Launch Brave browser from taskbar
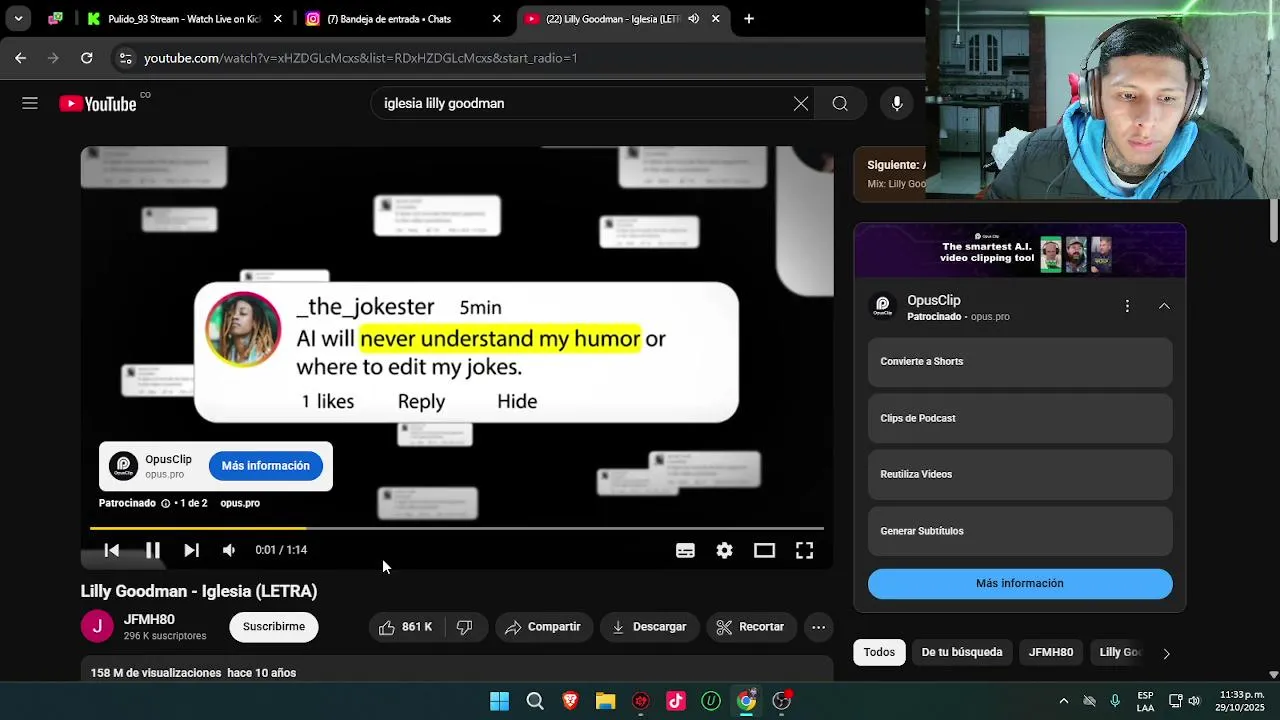 (x=570, y=701)
